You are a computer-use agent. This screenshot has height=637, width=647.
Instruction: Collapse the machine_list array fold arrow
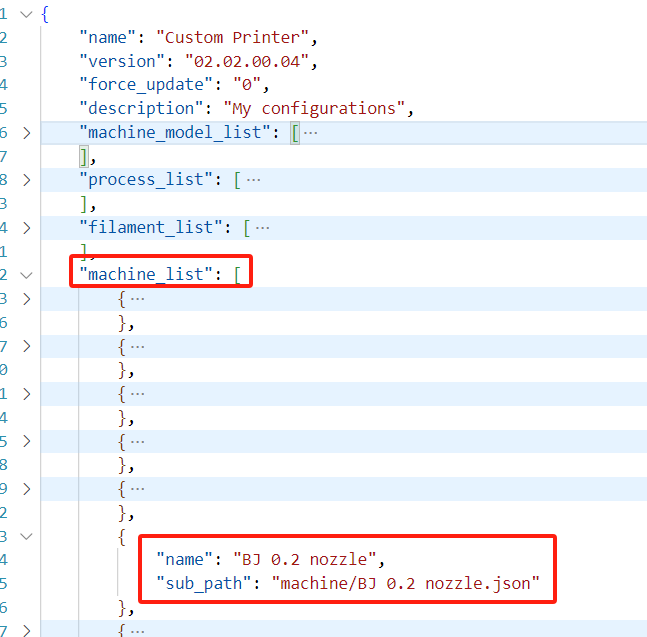[x=26, y=274]
